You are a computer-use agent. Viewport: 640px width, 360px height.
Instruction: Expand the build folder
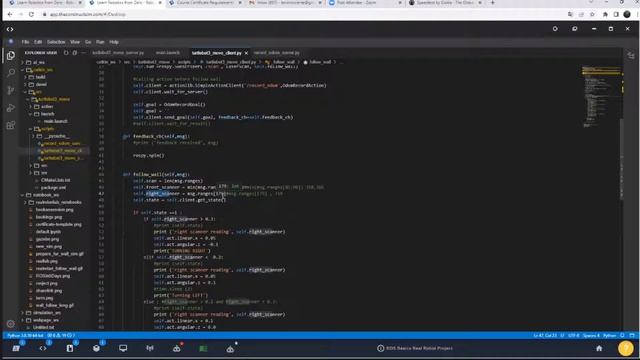40,77
